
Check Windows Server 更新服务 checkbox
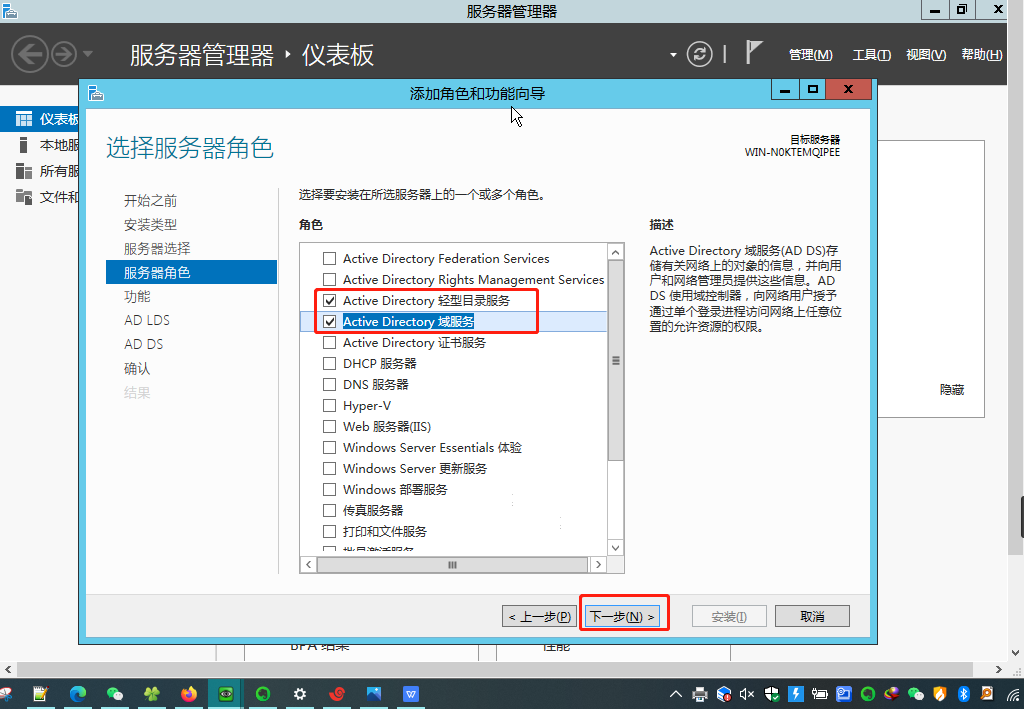[330, 468]
